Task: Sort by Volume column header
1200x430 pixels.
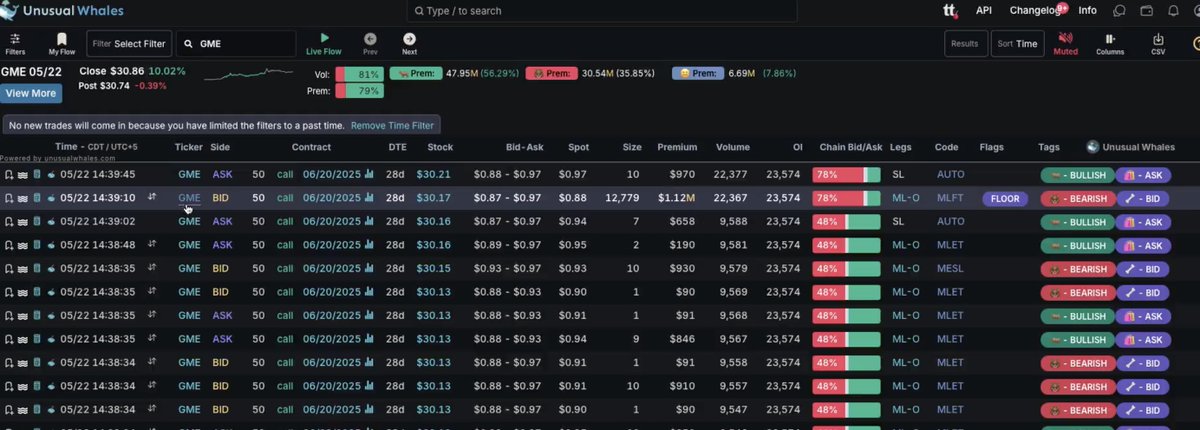Action: [733, 147]
